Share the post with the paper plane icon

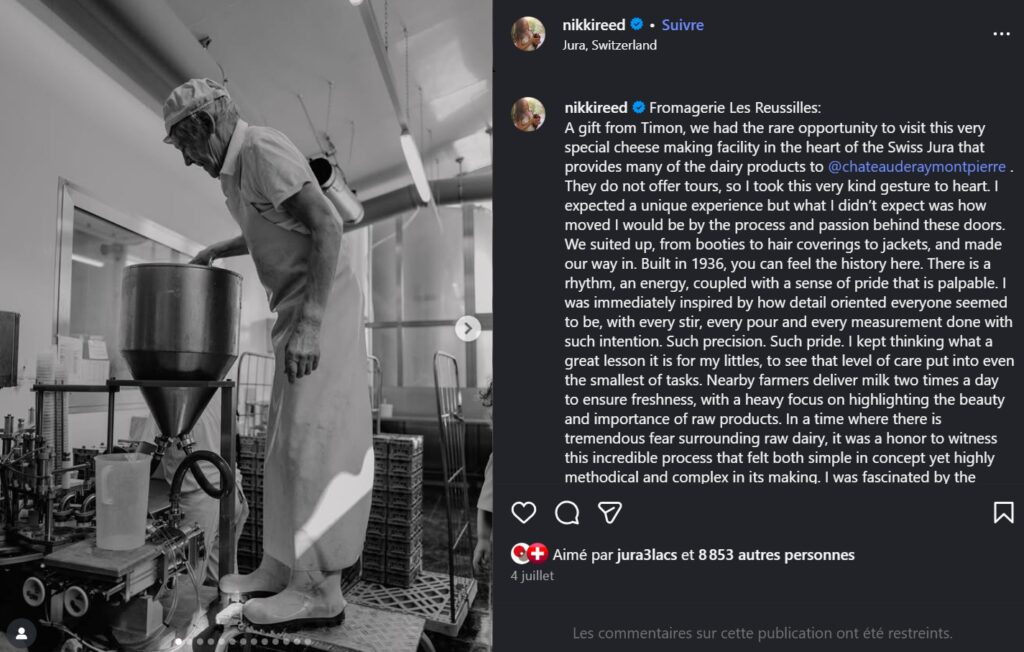[610, 513]
